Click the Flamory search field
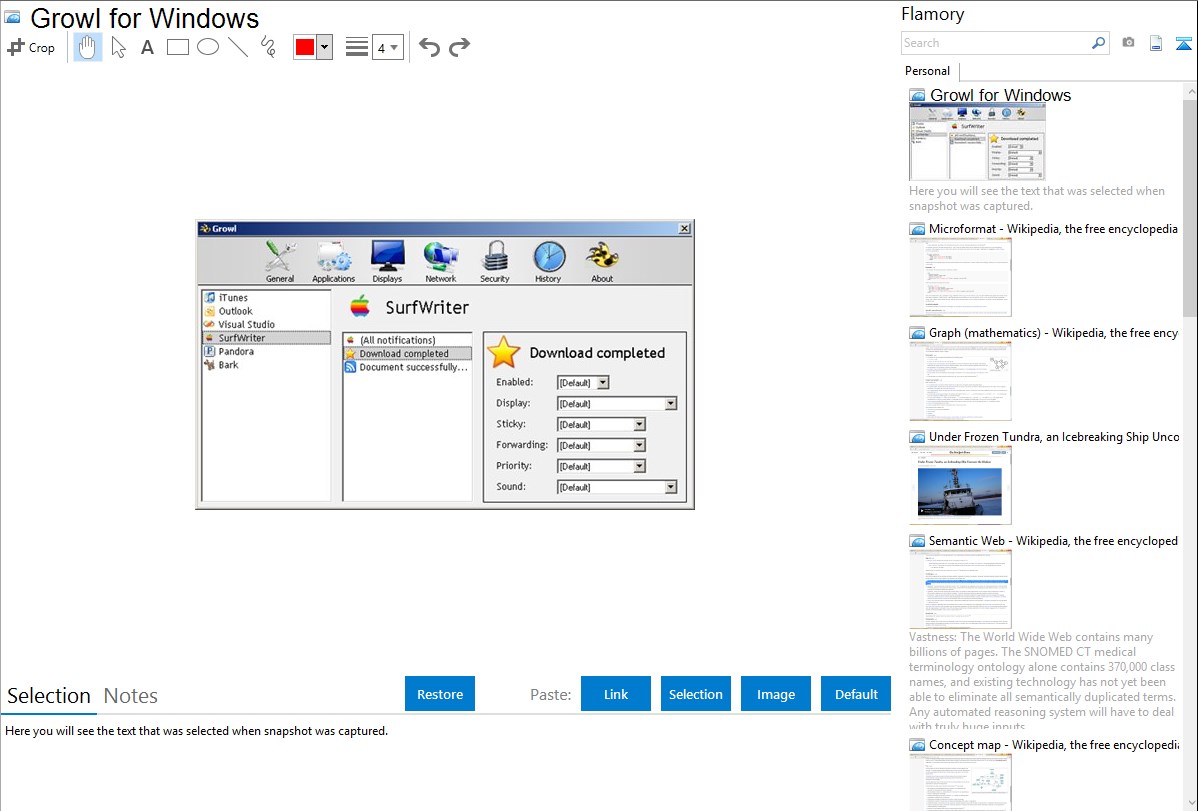Image resolution: width=1198 pixels, height=811 pixels. pyautogui.click(x=996, y=43)
